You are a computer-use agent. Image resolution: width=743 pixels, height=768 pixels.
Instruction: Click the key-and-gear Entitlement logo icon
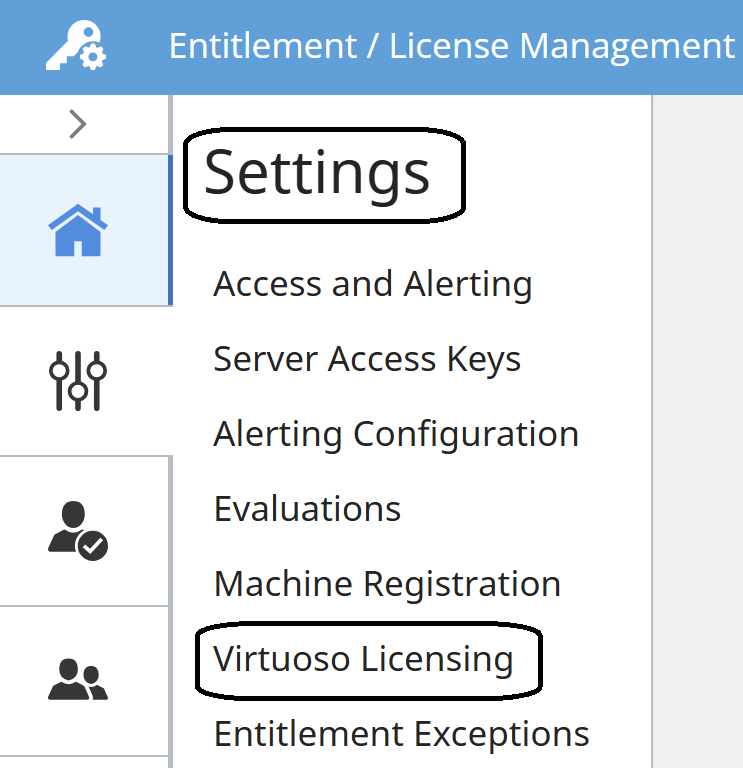tap(76, 47)
